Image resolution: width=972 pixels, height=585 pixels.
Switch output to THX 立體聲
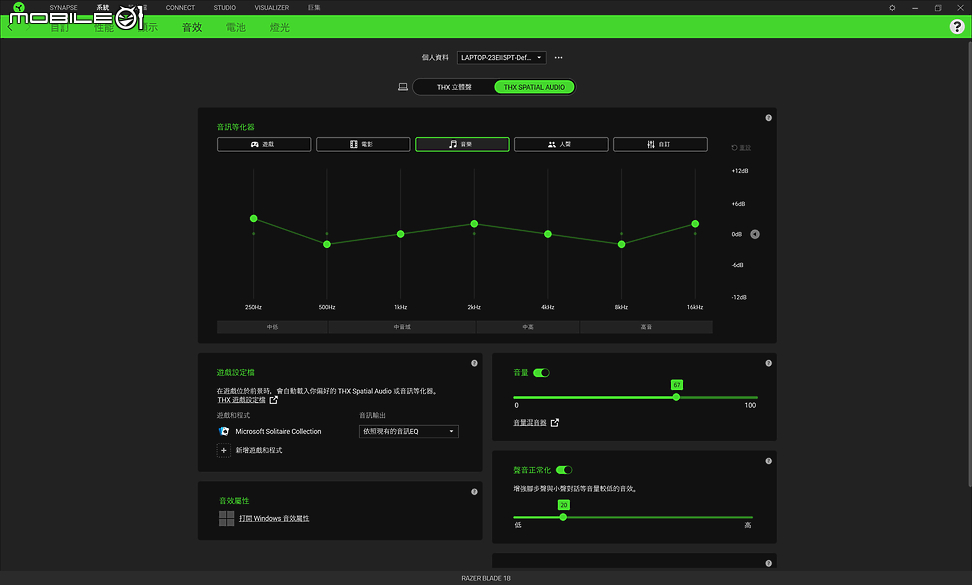[454, 87]
